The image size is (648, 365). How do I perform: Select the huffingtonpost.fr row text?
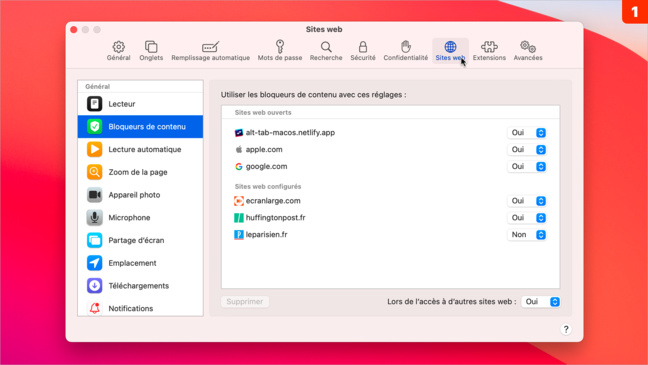276,218
